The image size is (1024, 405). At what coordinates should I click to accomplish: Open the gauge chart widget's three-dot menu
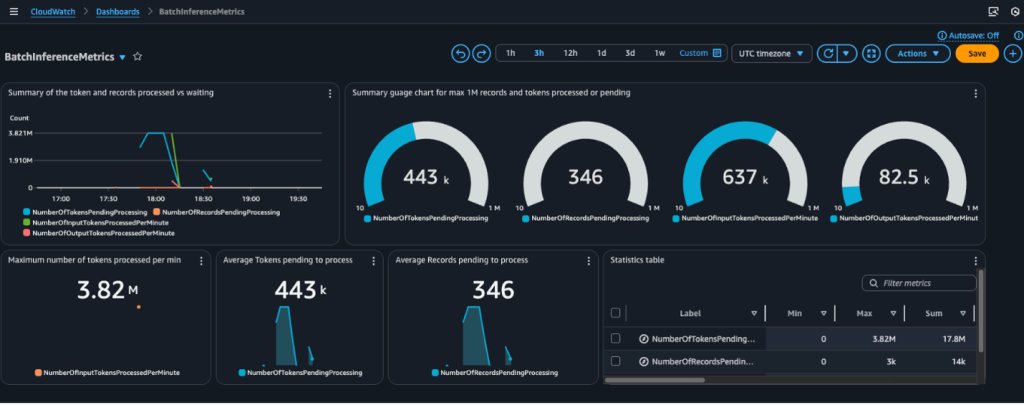point(975,93)
